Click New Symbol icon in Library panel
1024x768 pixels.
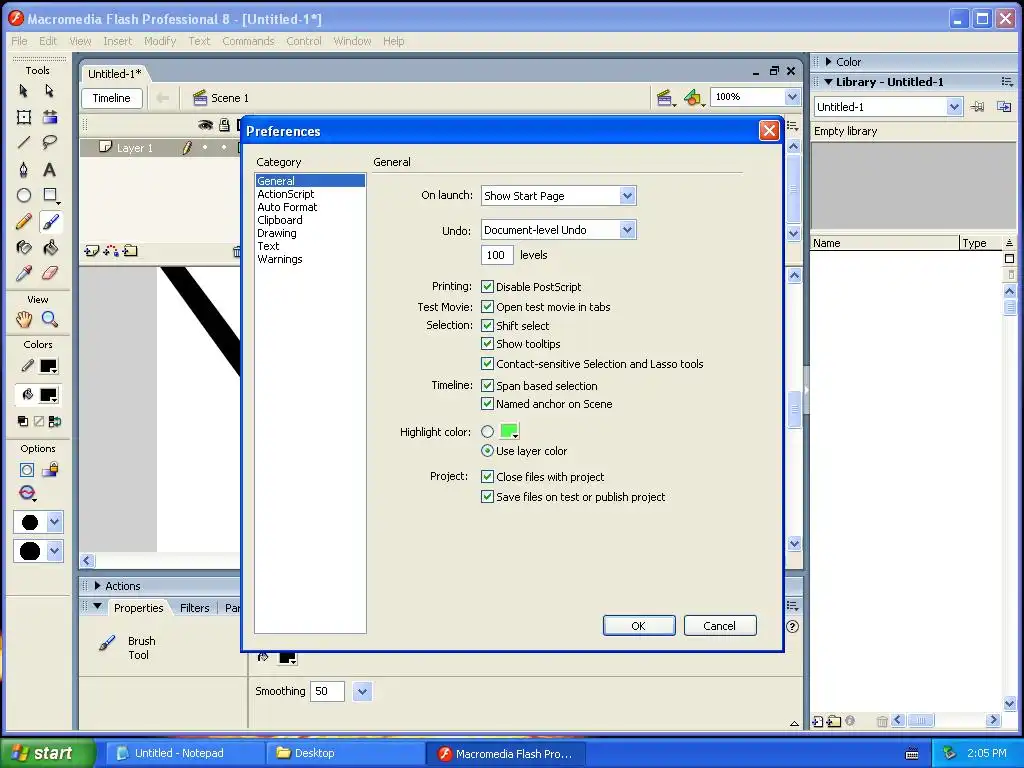pyautogui.click(x=818, y=721)
